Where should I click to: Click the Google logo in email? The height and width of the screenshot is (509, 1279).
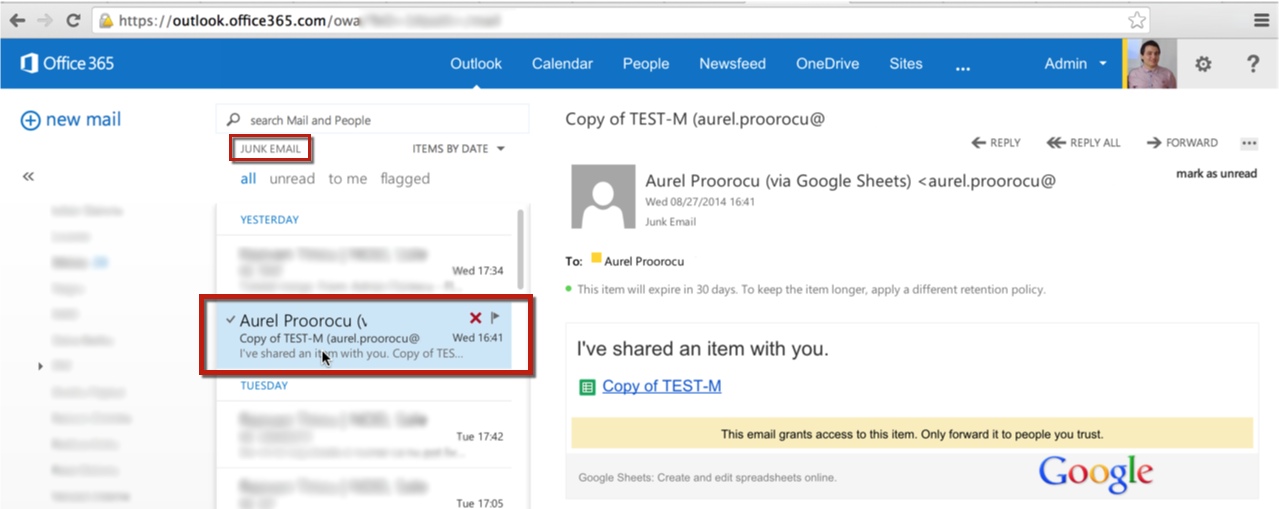pos(1096,473)
